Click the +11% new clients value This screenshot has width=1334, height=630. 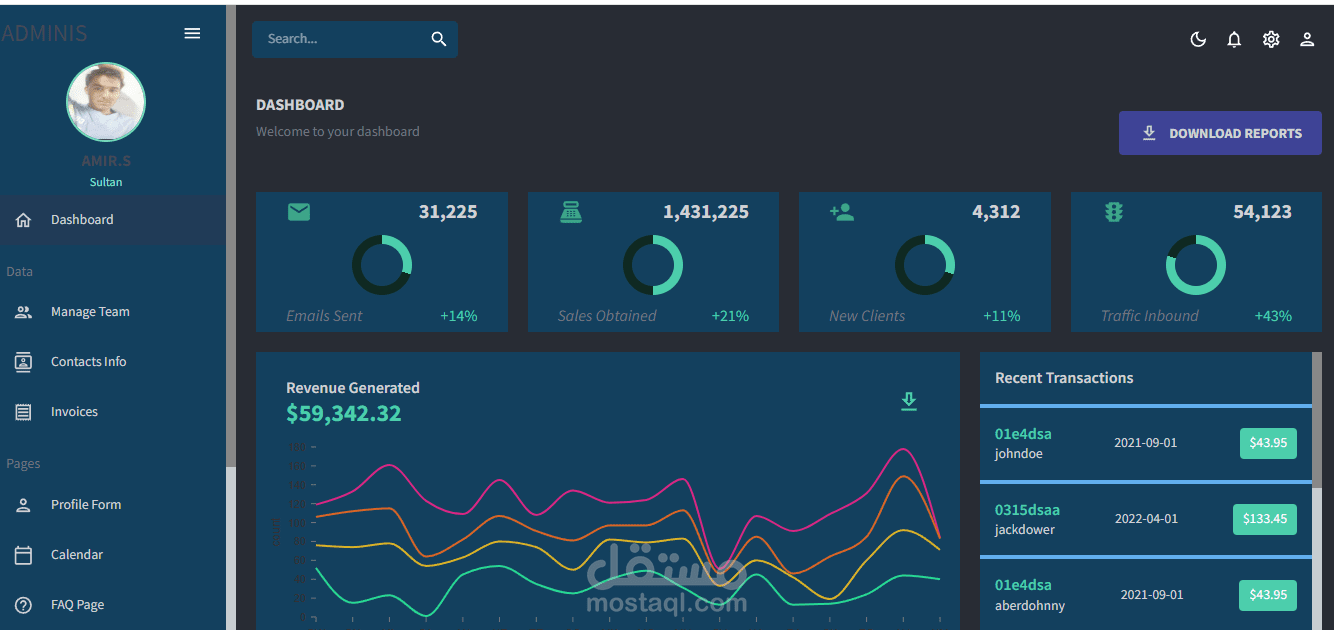coord(1001,316)
